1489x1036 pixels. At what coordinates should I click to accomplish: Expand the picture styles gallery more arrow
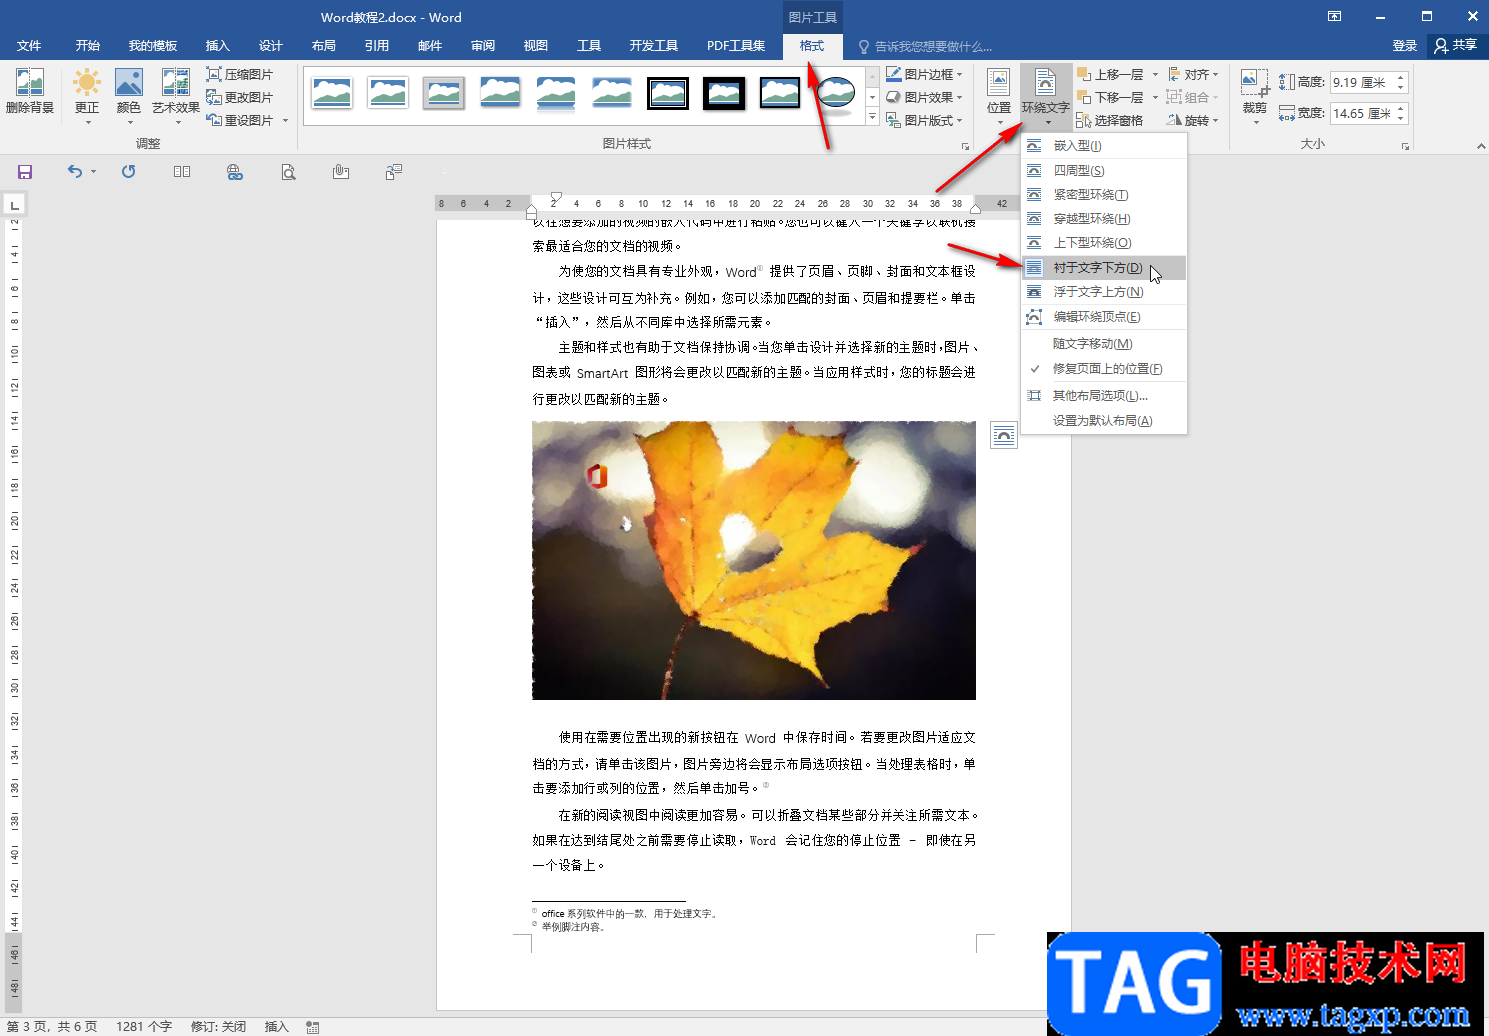click(x=872, y=118)
